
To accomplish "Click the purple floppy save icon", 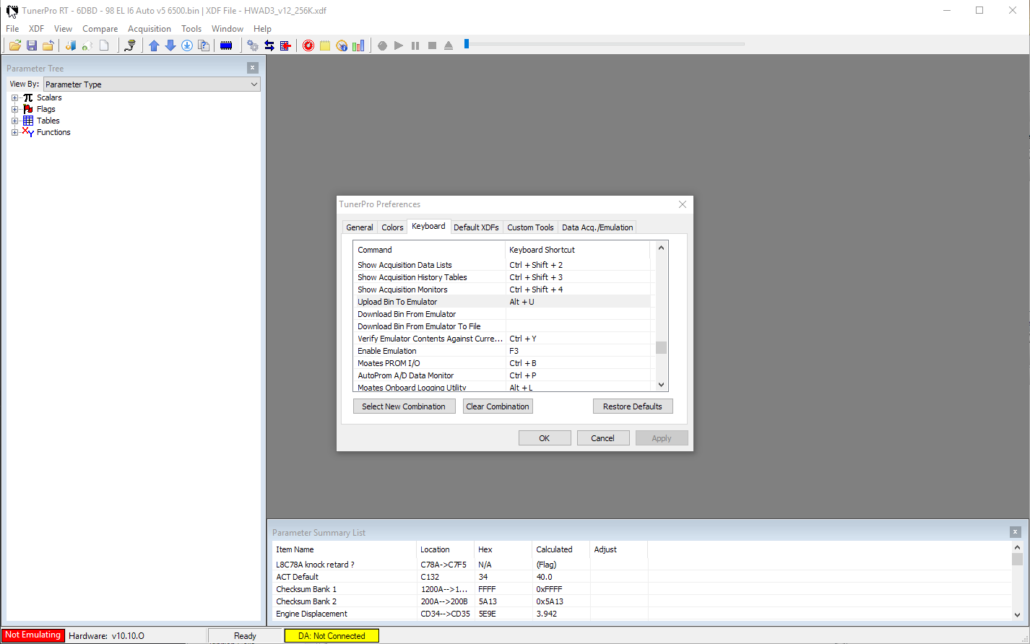I will pyautogui.click(x=32, y=45).
